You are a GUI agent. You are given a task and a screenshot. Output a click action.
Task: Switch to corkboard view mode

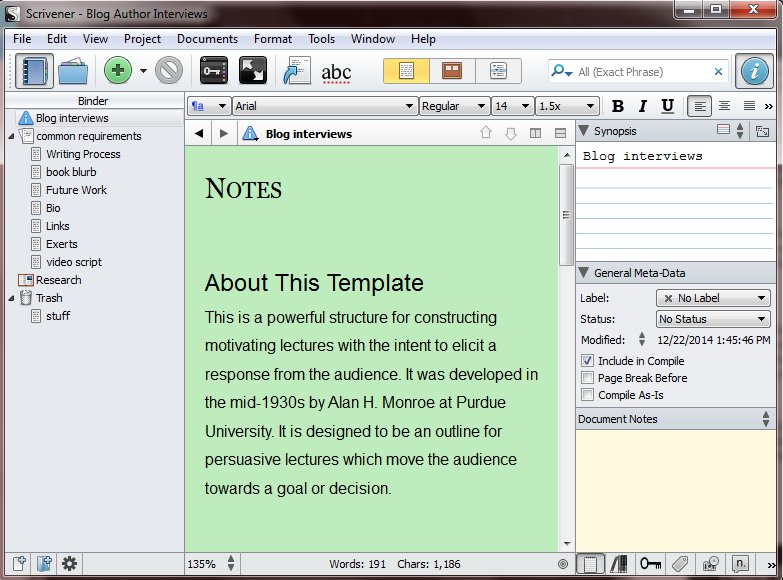pyautogui.click(x=452, y=71)
